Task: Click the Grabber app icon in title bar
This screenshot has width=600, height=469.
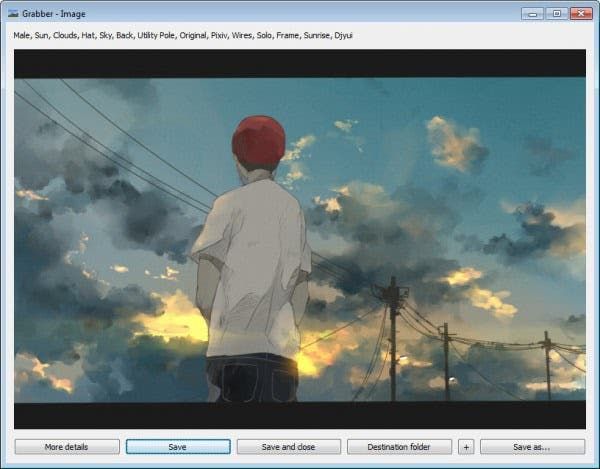Action: pyautogui.click(x=13, y=14)
